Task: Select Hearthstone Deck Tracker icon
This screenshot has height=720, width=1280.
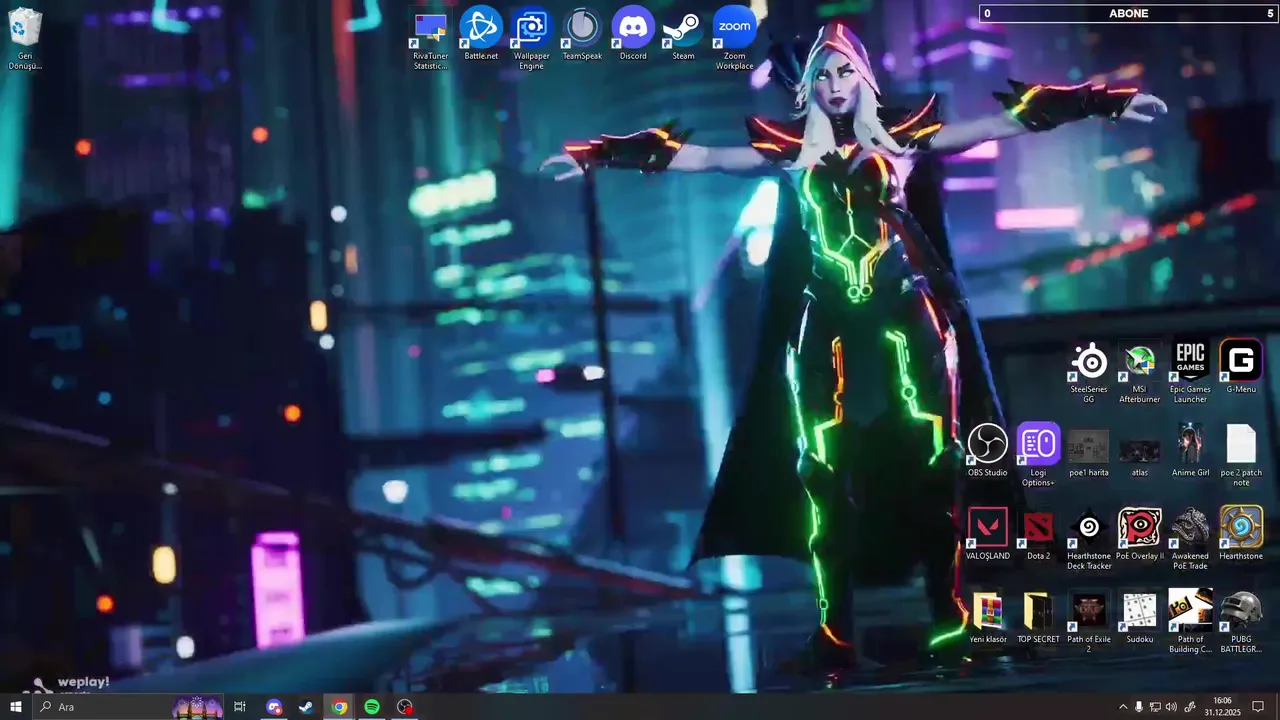Action: tap(1088, 539)
